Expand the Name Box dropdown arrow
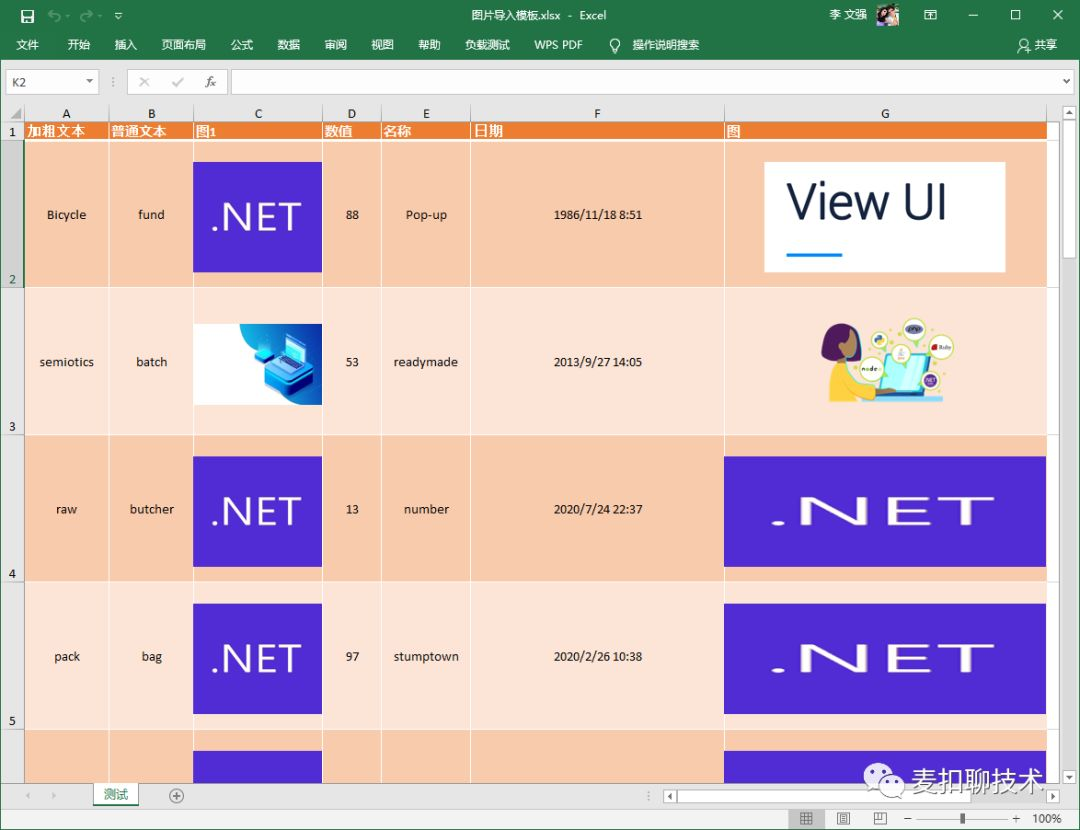 click(x=90, y=81)
